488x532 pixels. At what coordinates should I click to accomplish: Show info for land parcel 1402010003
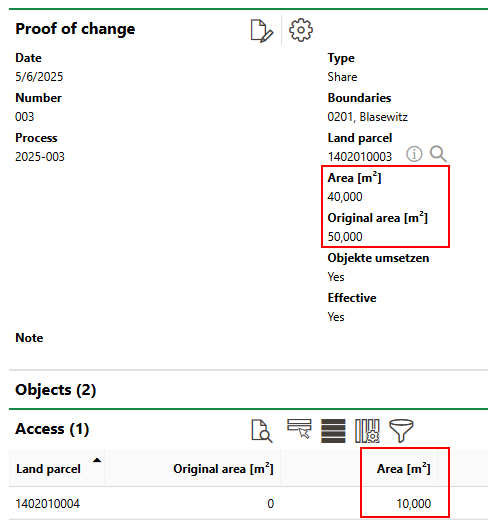click(414, 154)
